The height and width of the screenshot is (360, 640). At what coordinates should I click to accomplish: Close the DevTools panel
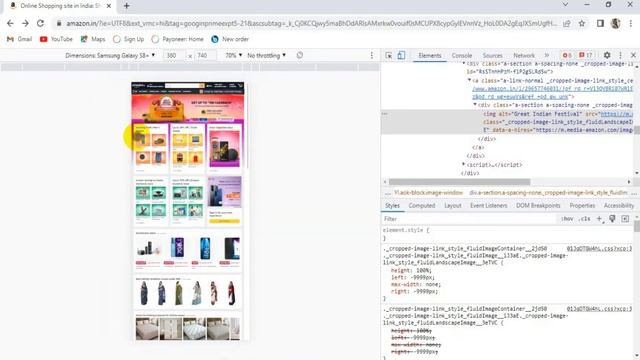[x=633, y=55]
